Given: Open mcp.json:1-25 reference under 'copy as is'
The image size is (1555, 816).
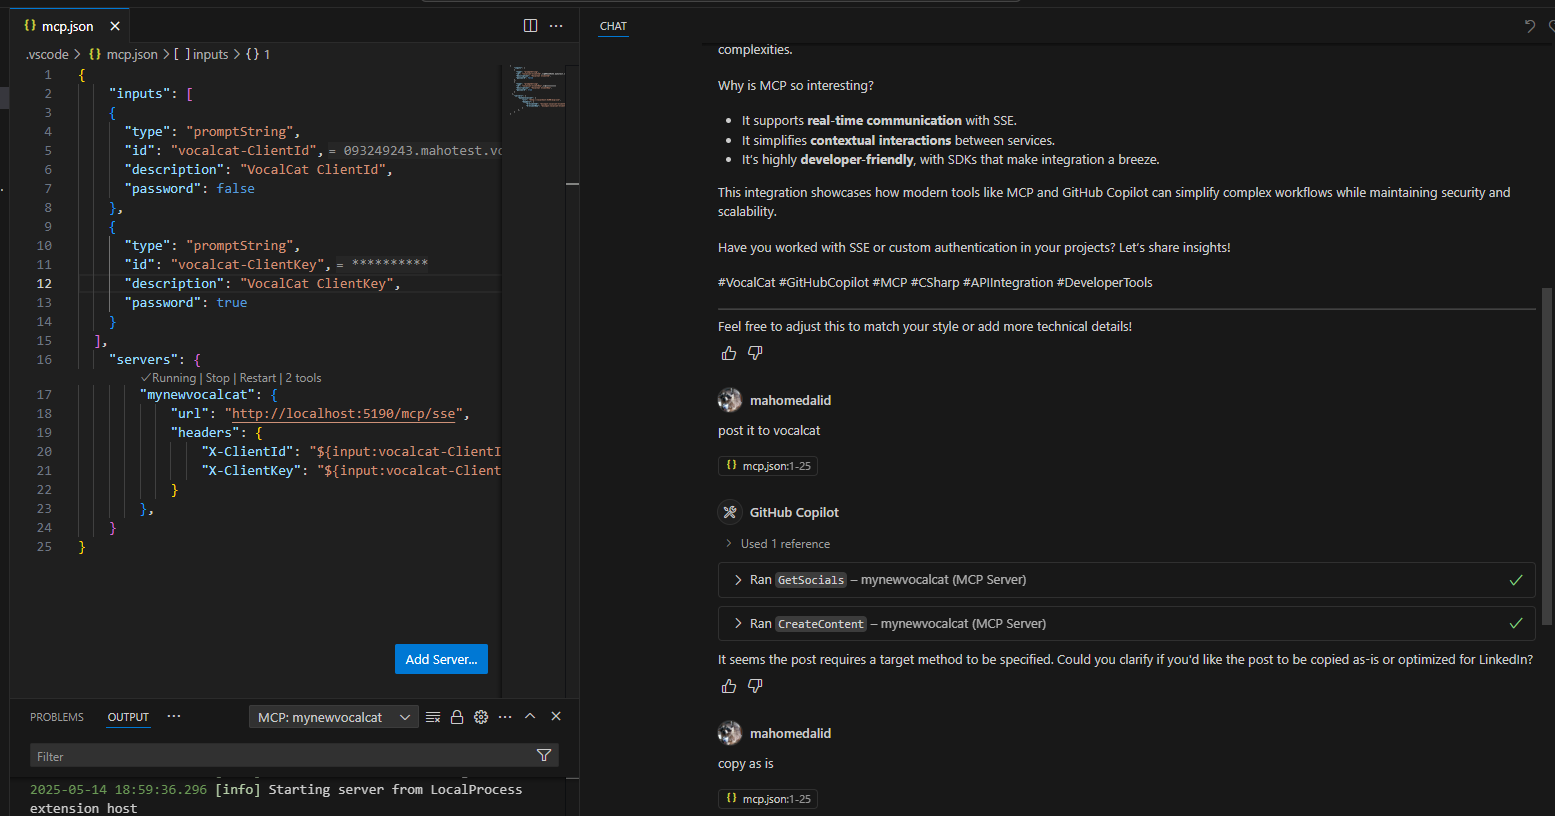Looking at the screenshot, I should point(768,799).
